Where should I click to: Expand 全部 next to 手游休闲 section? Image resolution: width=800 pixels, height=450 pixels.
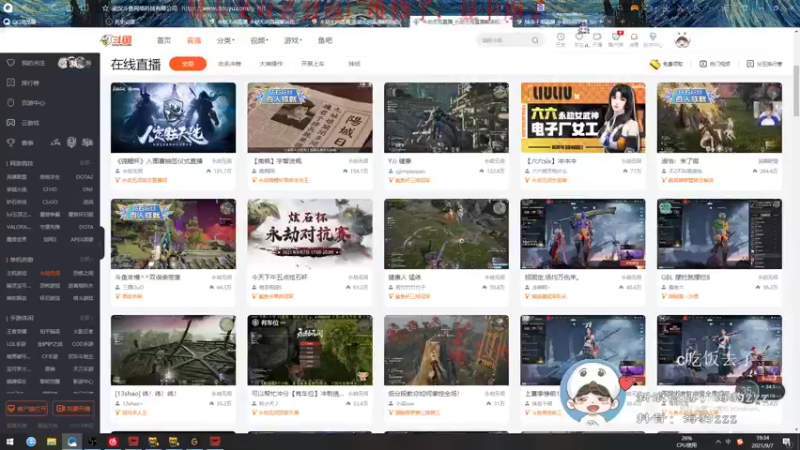(x=86, y=318)
